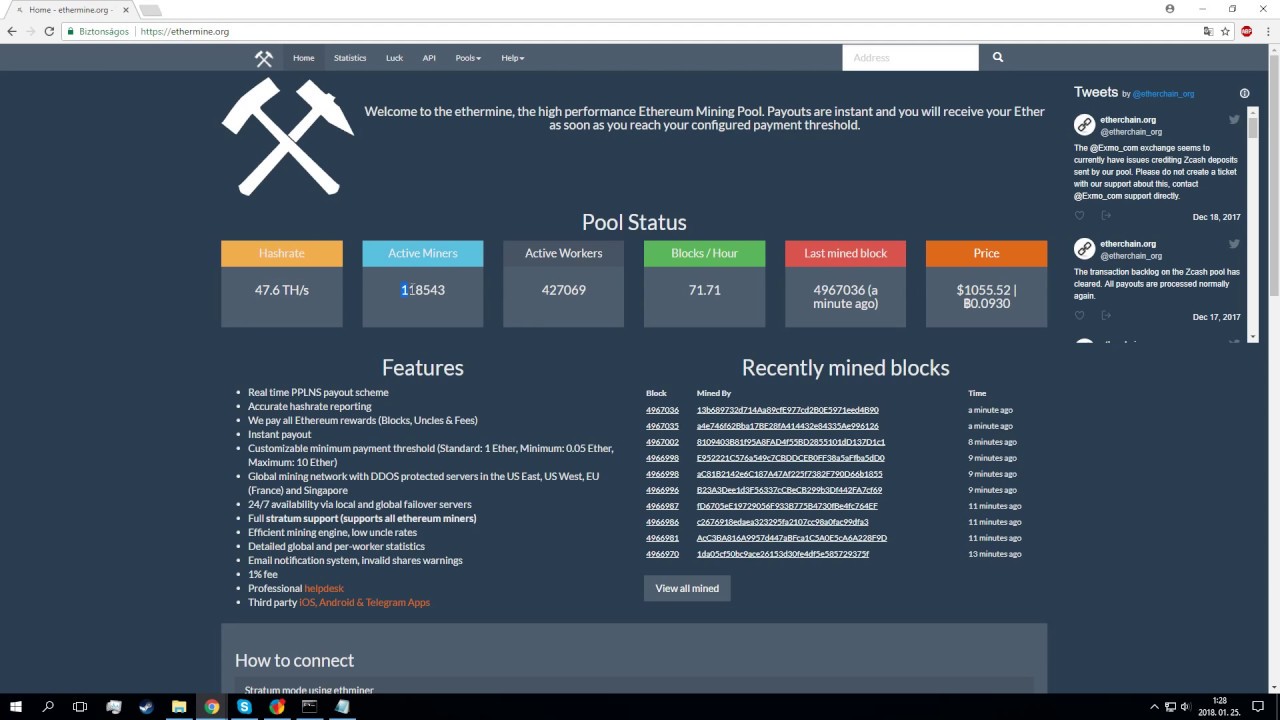
Task: Open miner address a4e746f62Bba17BE28fA414432e84335Ae996126
Action: (x=788, y=426)
